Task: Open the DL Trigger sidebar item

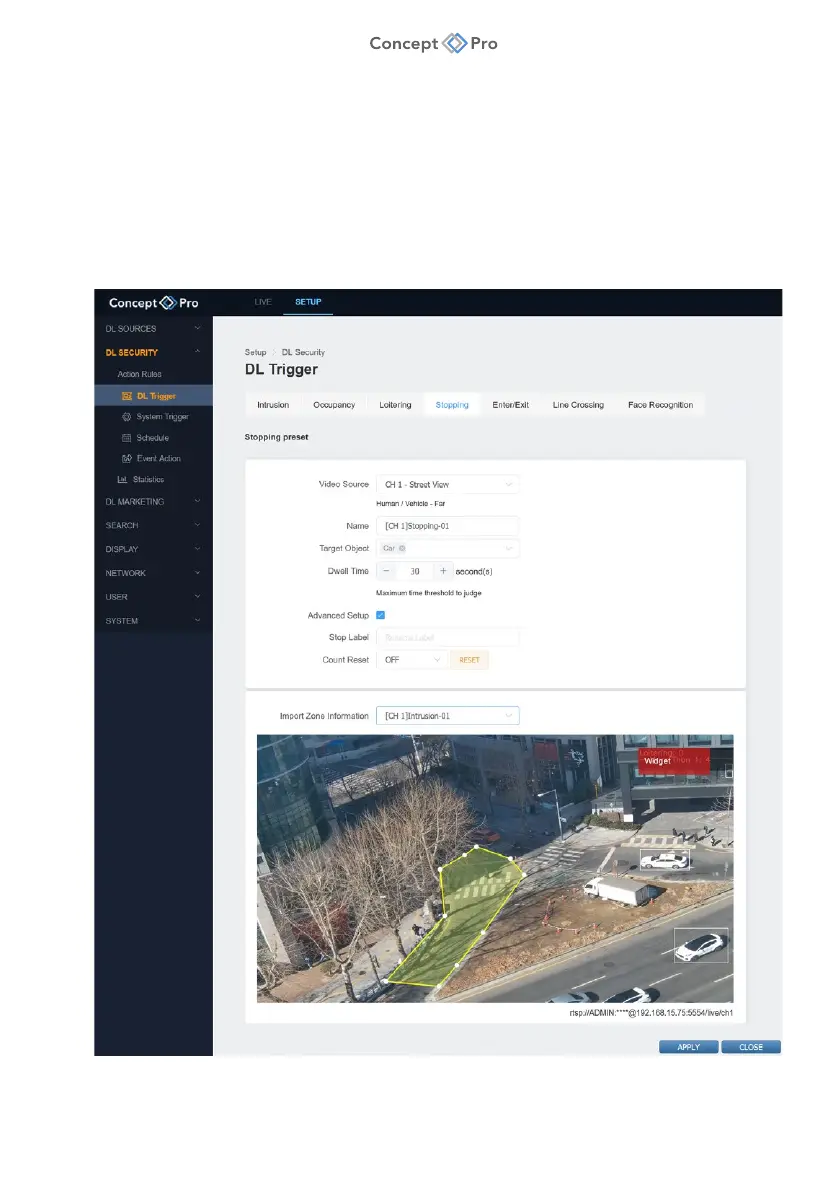Action: click(153, 396)
